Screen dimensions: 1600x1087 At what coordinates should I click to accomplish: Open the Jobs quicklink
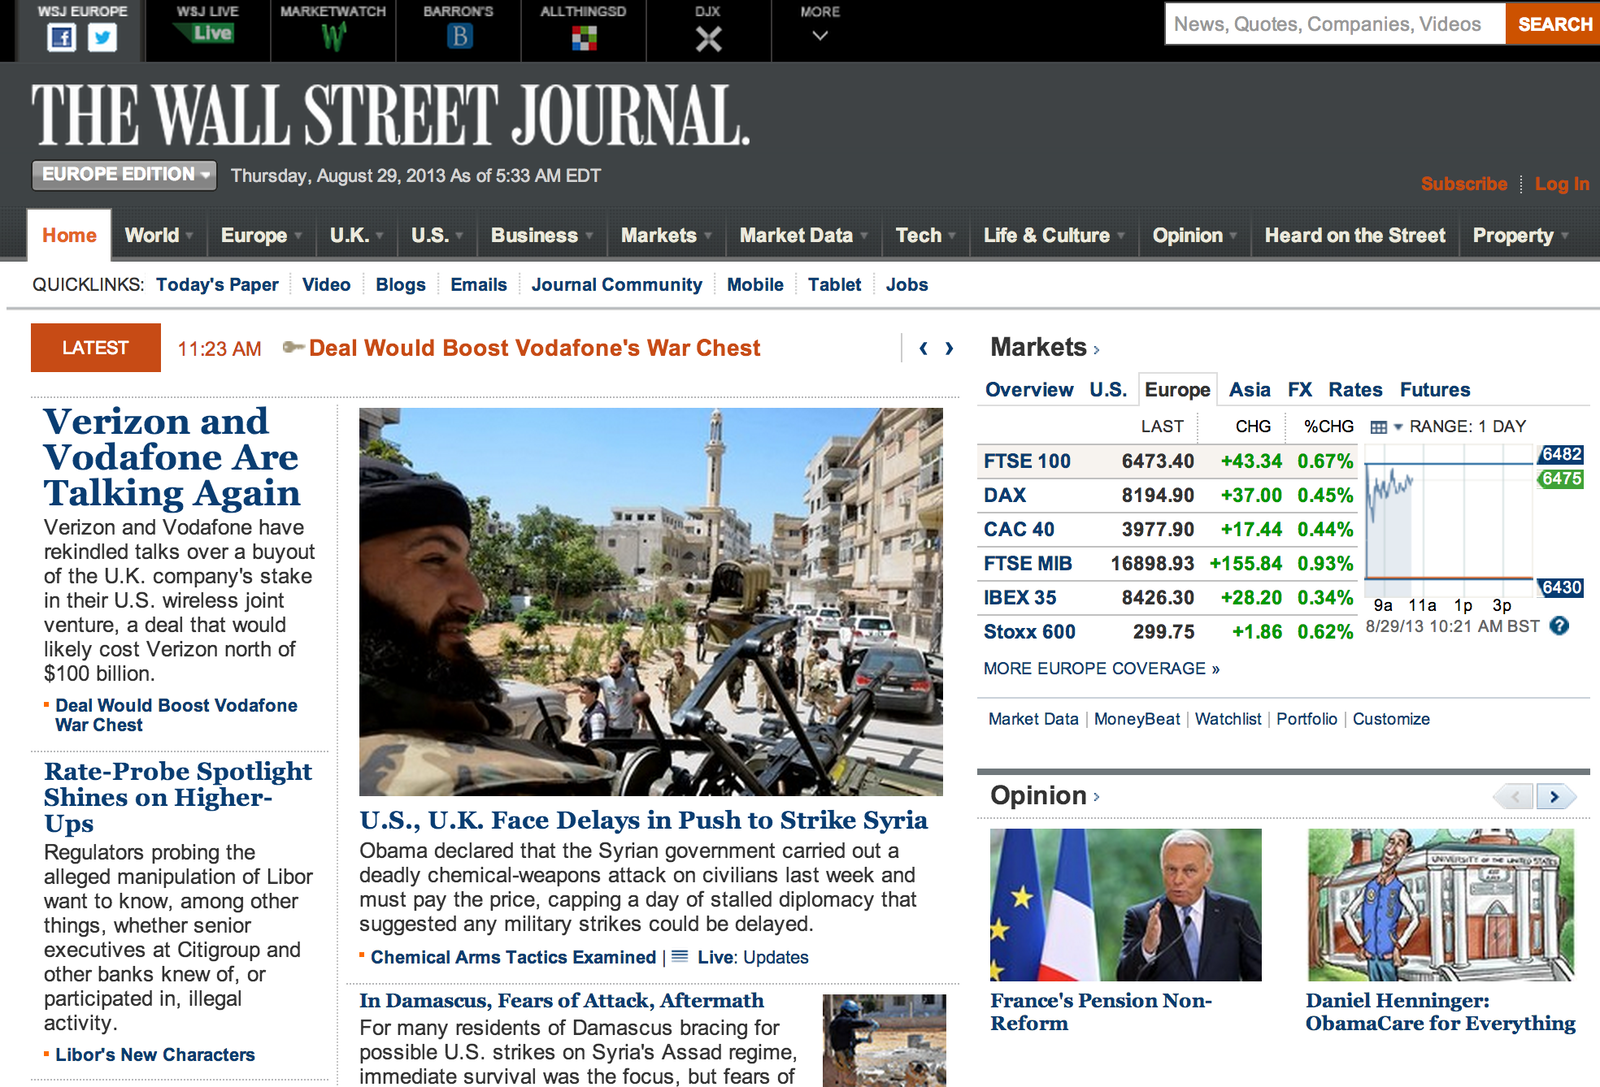[x=907, y=285]
